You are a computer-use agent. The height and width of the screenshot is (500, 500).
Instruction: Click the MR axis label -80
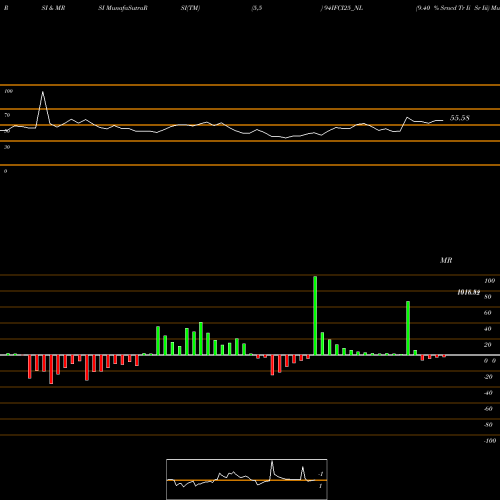click(488, 425)
